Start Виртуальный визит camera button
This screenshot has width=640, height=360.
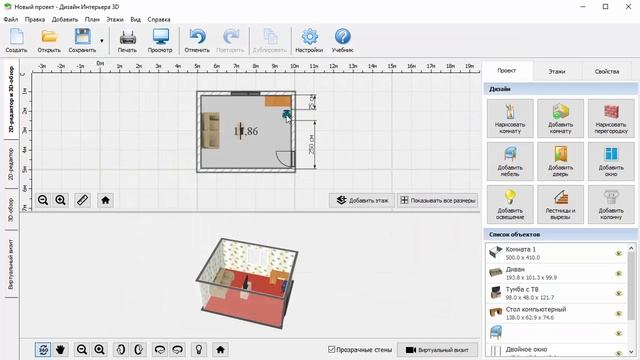pos(438,350)
